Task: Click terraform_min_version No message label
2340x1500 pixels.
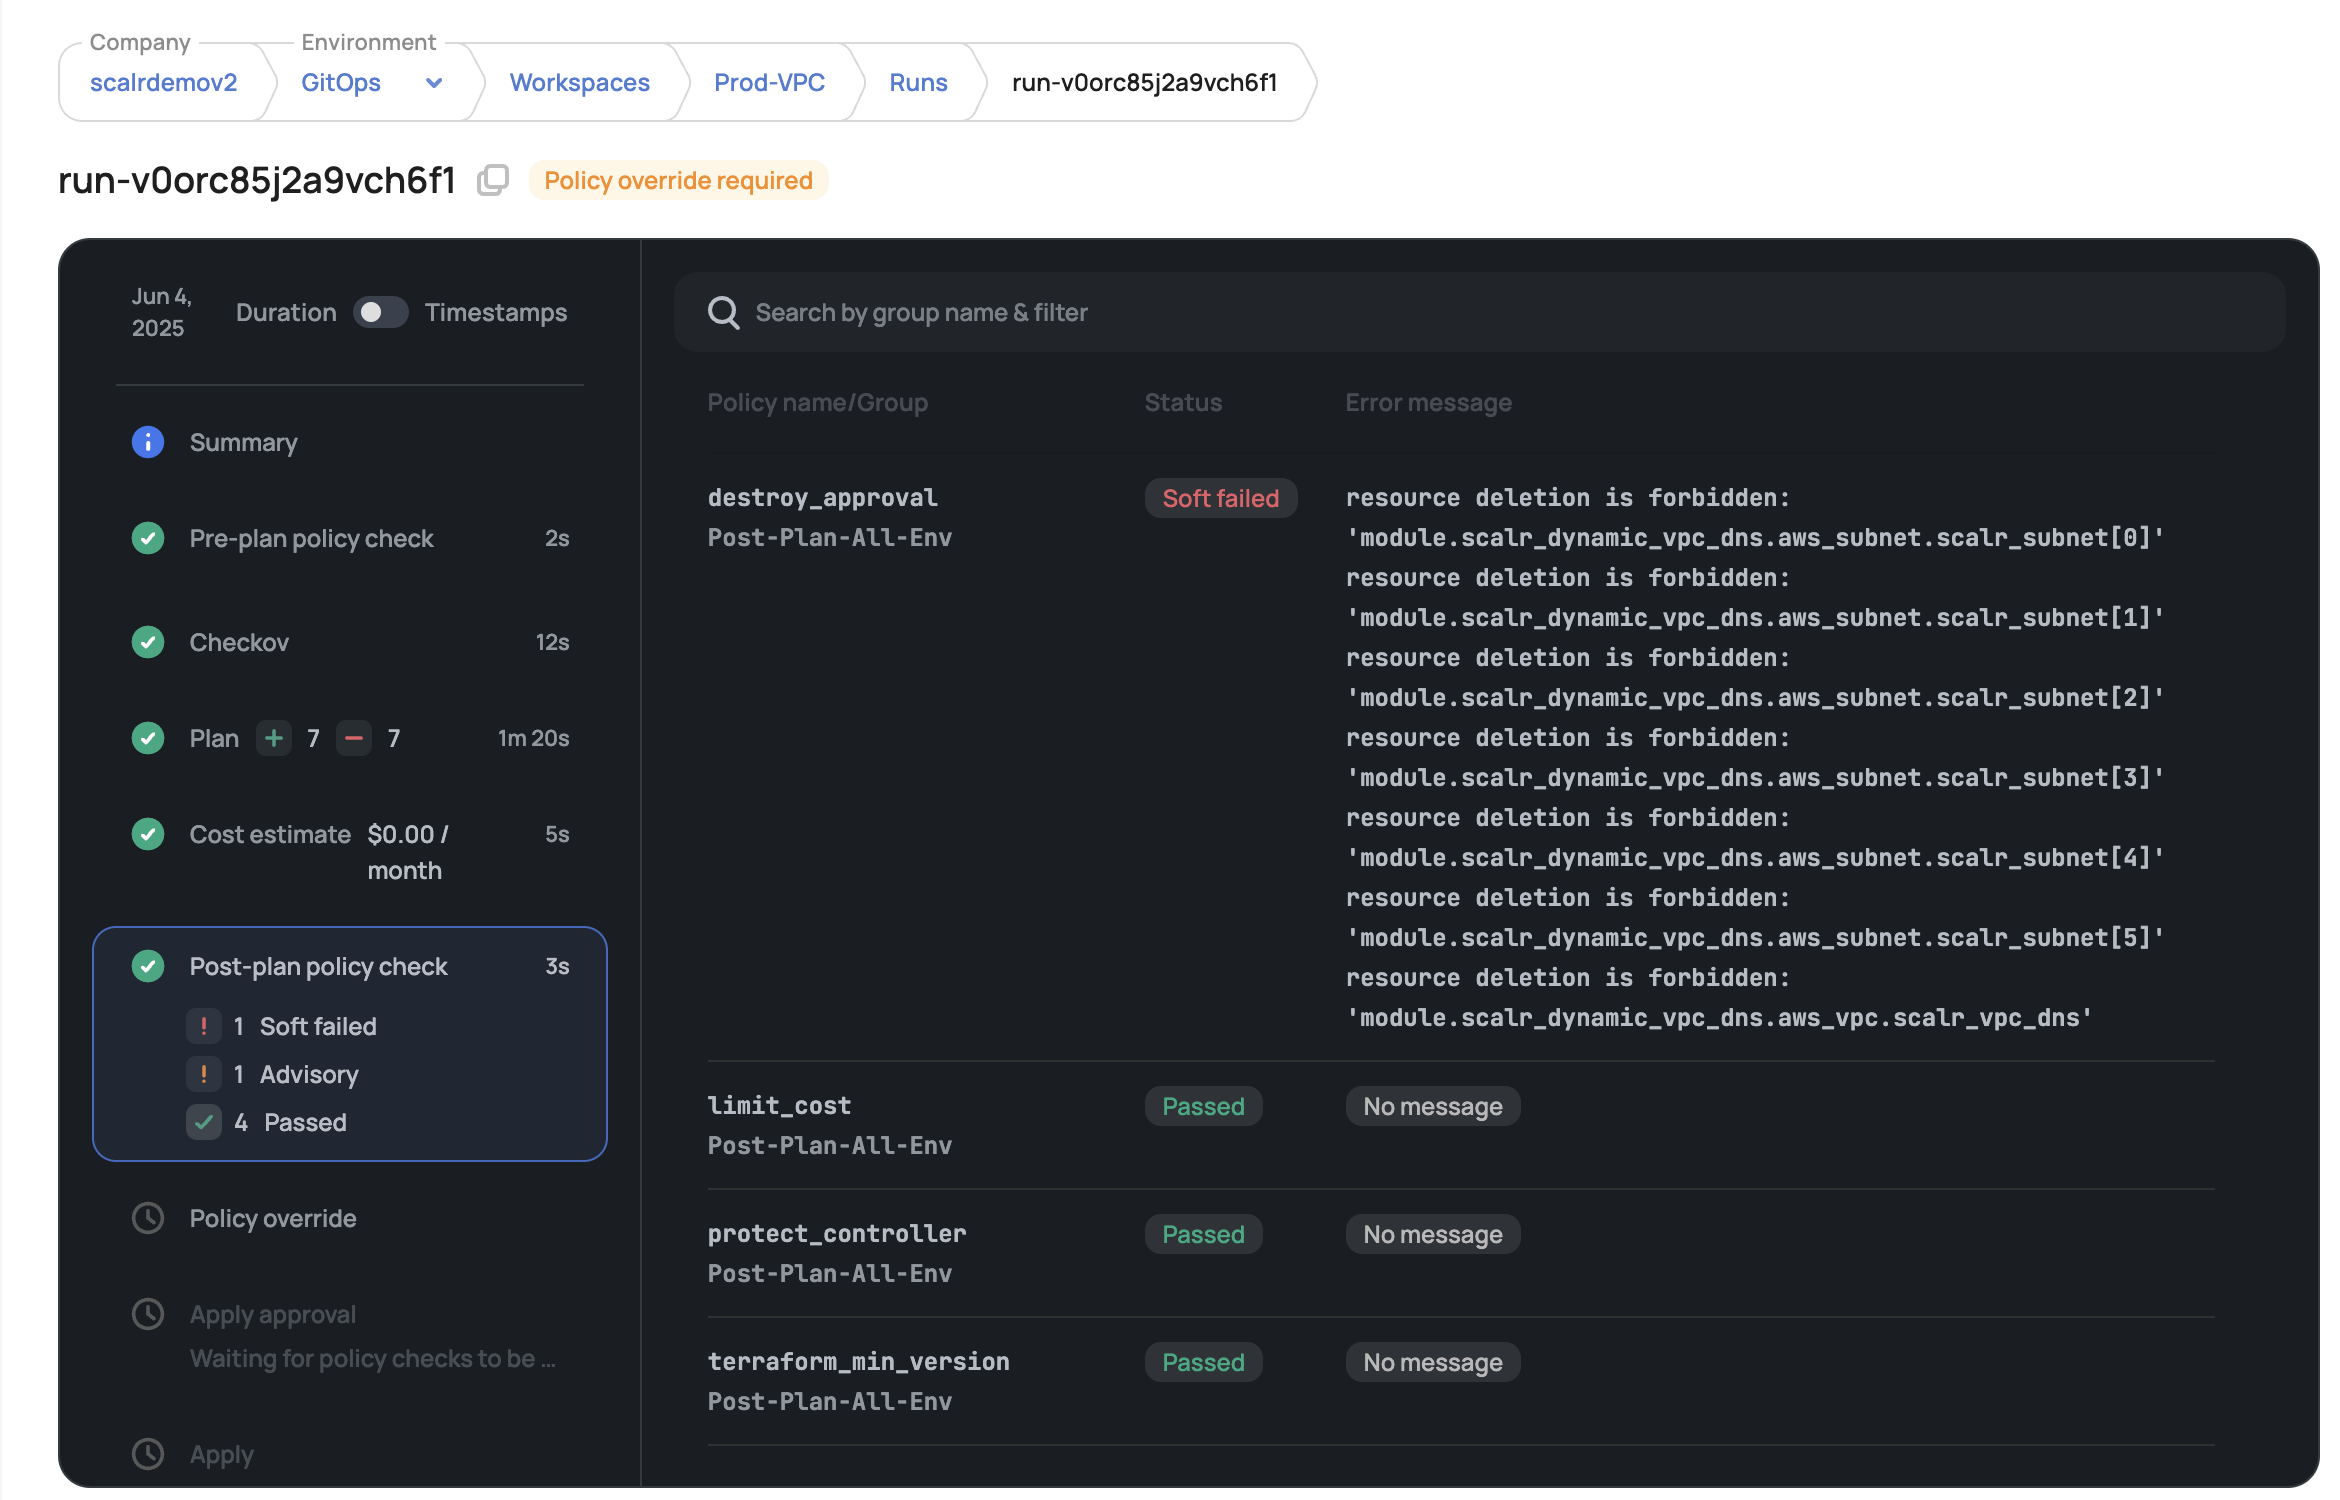Action: pos(1432,1362)
